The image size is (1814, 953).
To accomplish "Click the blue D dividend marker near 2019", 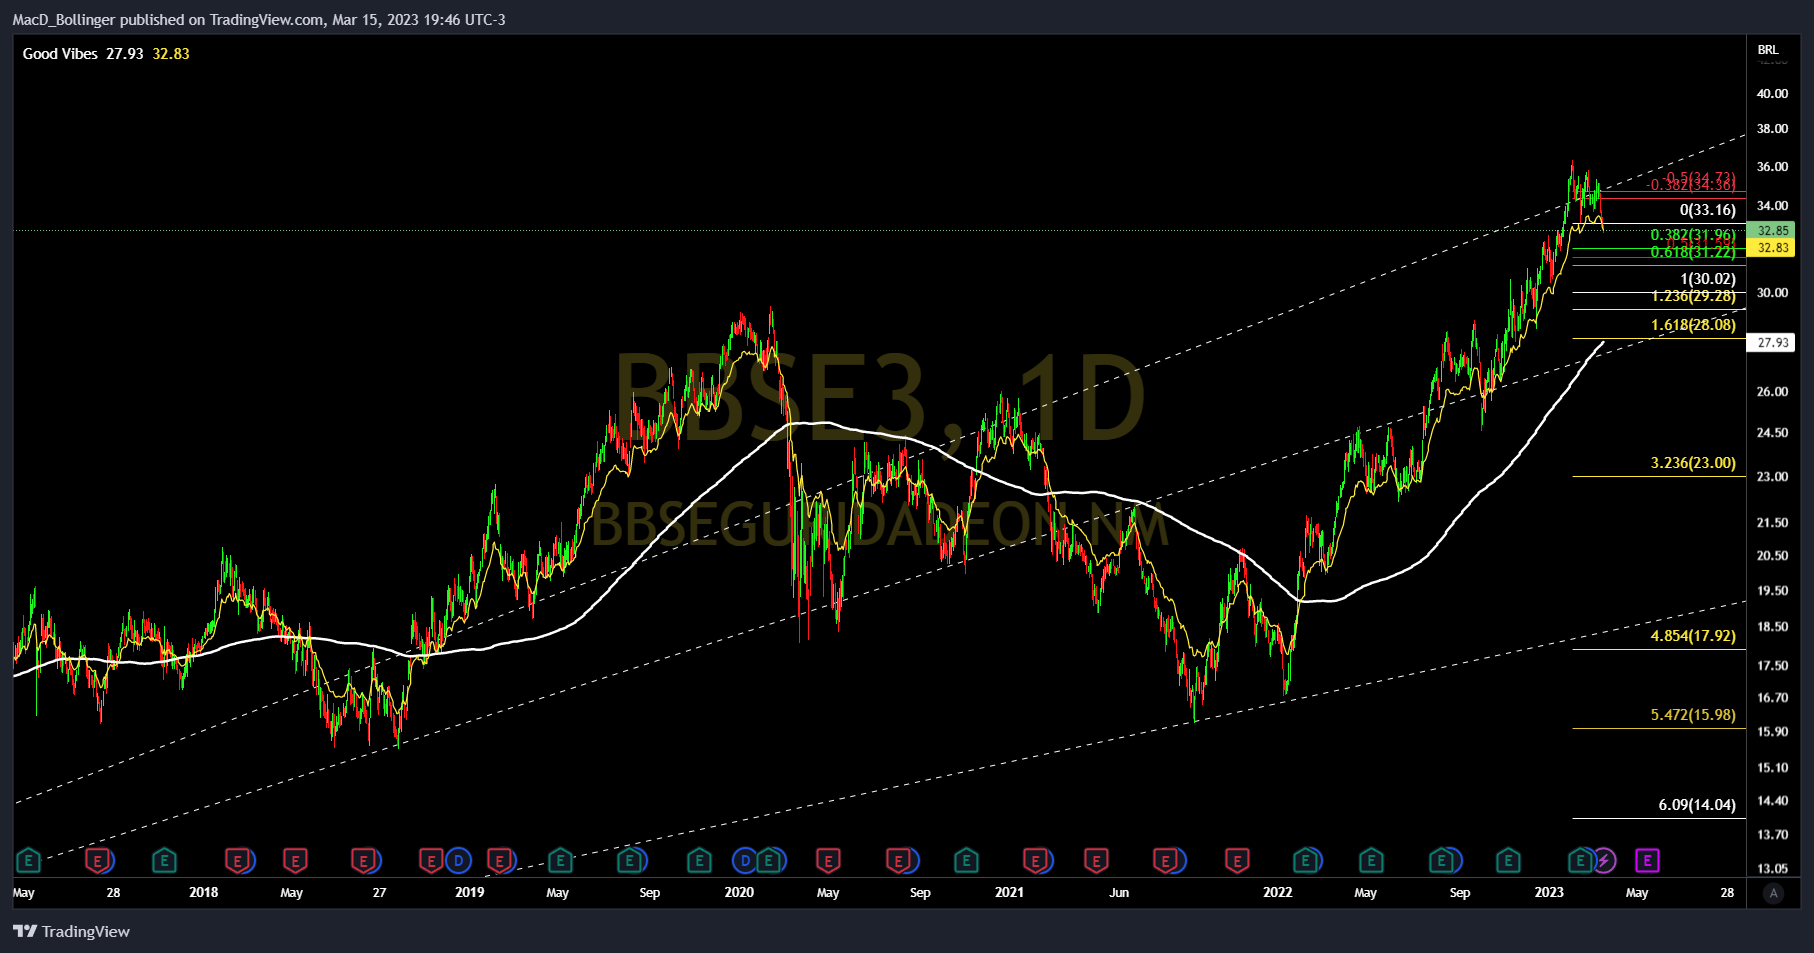I will point(459,860).
